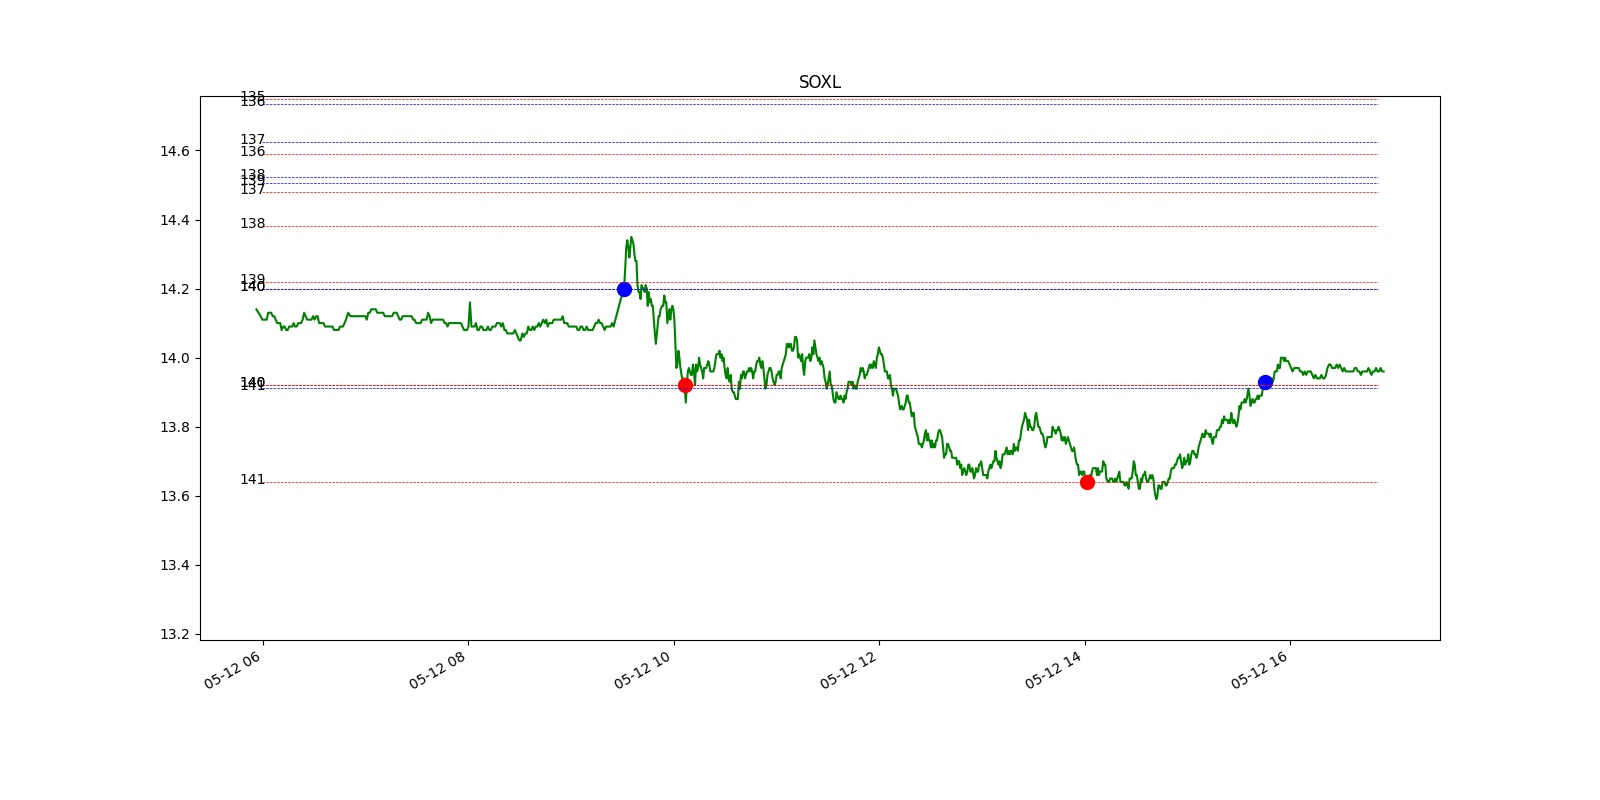The image size is (1600, 800).
Task: Select the blue marker near 13.93 before 16:00
Action: (x=1265, y=382)
